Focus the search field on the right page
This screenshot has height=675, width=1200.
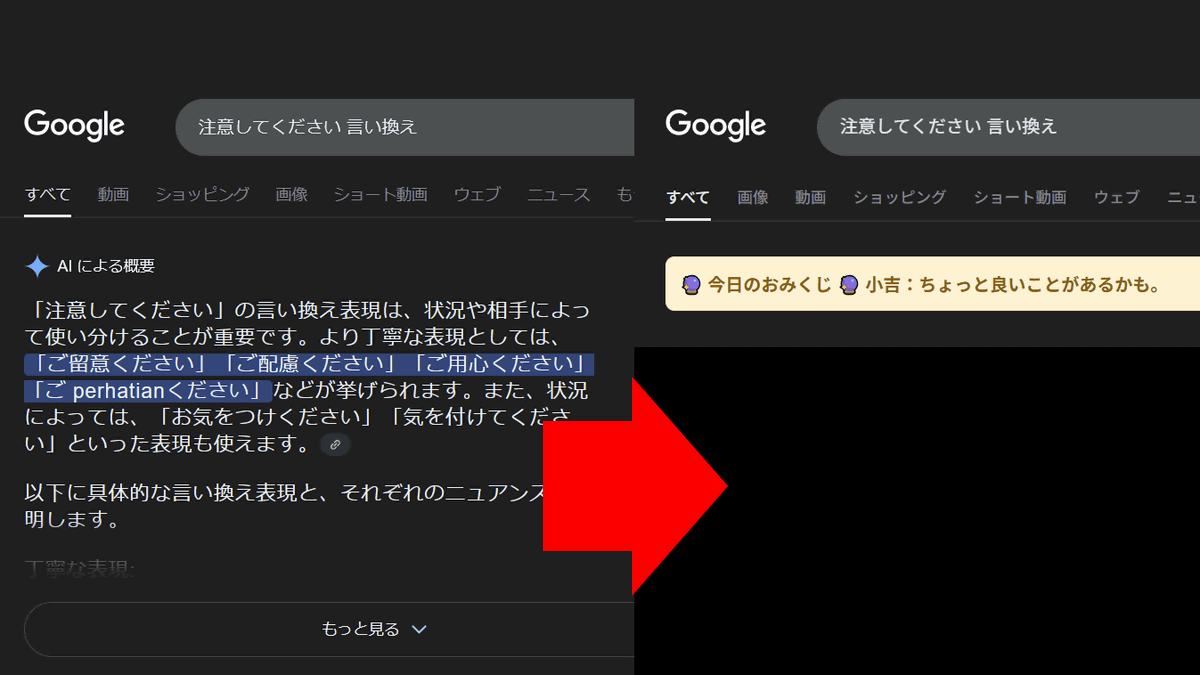pos(1000,127)
